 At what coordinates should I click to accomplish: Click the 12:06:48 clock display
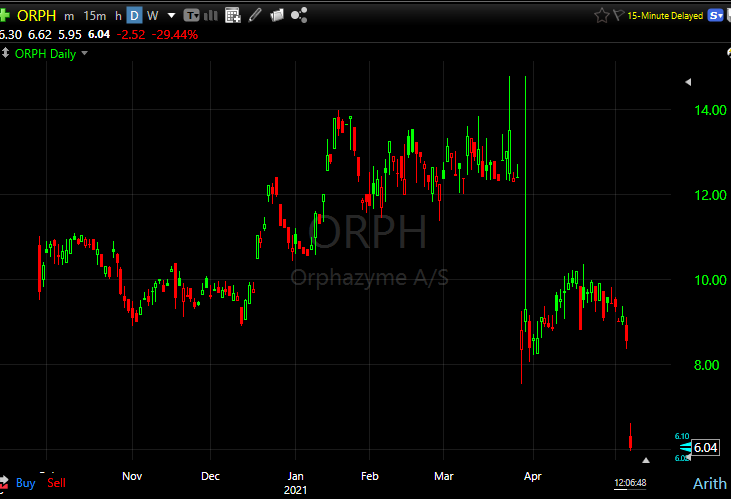click(x=630, y=483)
